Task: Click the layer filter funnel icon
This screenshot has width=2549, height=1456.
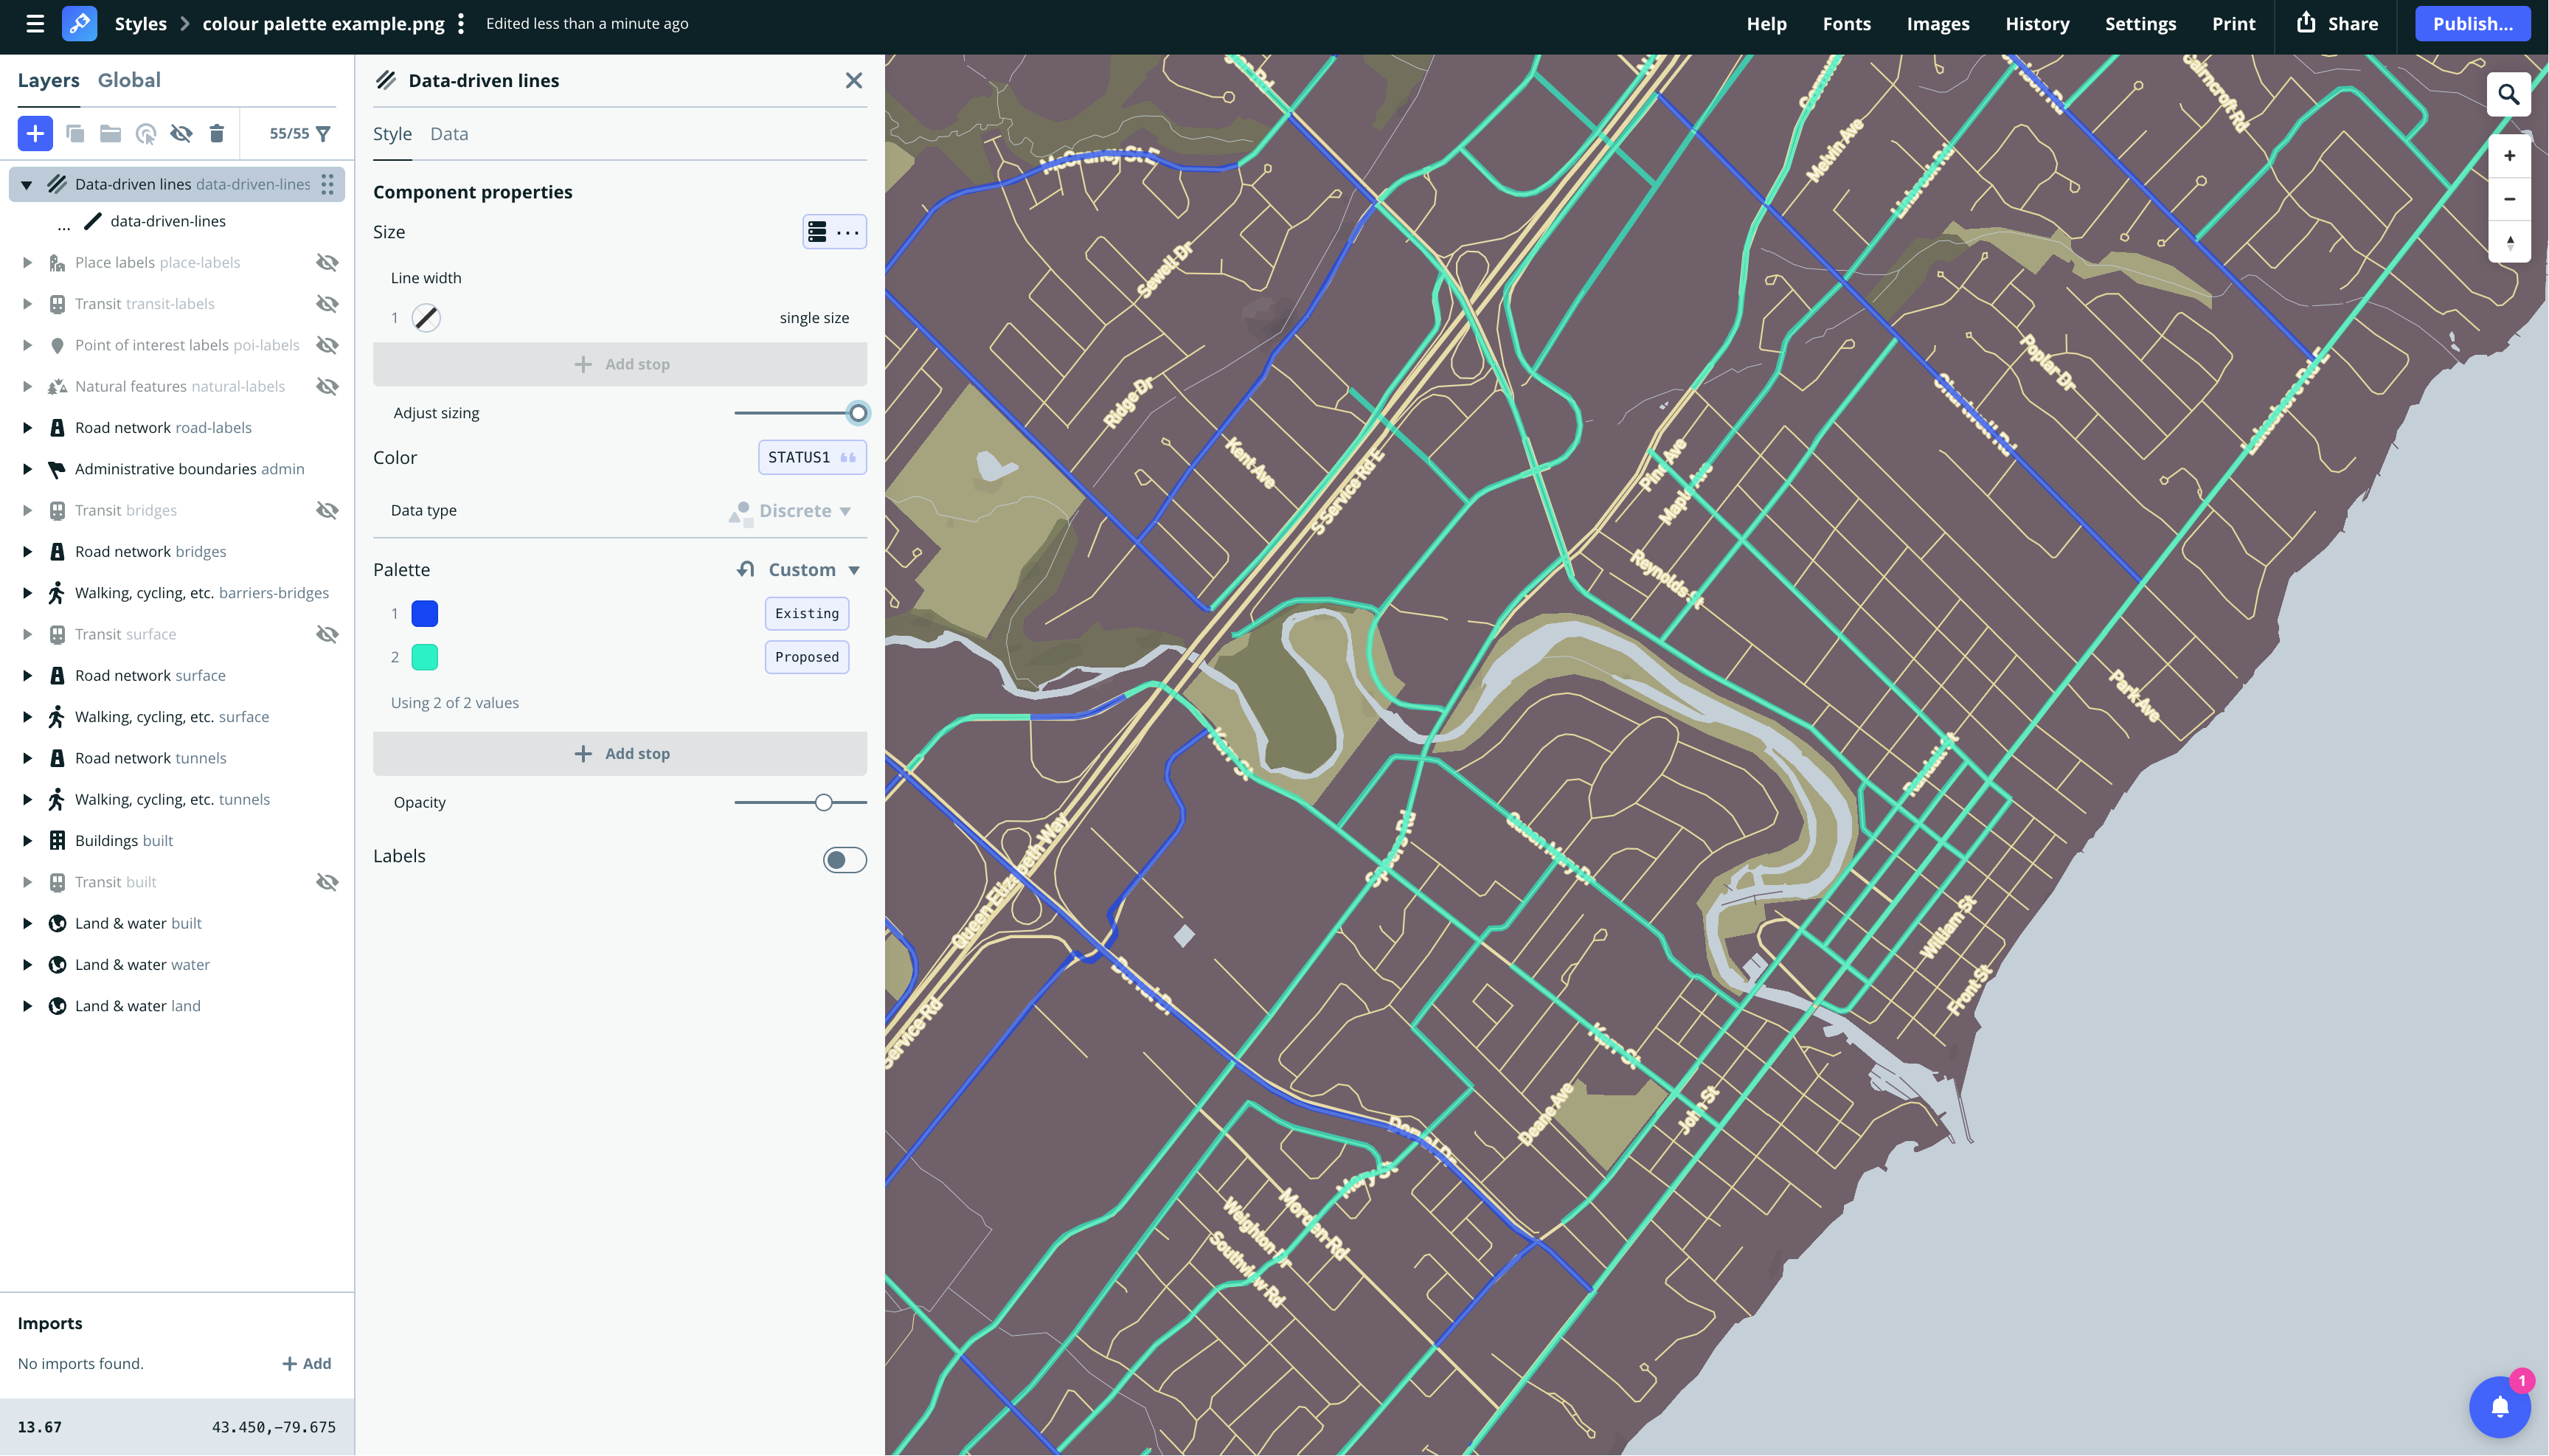Action: pos(323,133)
